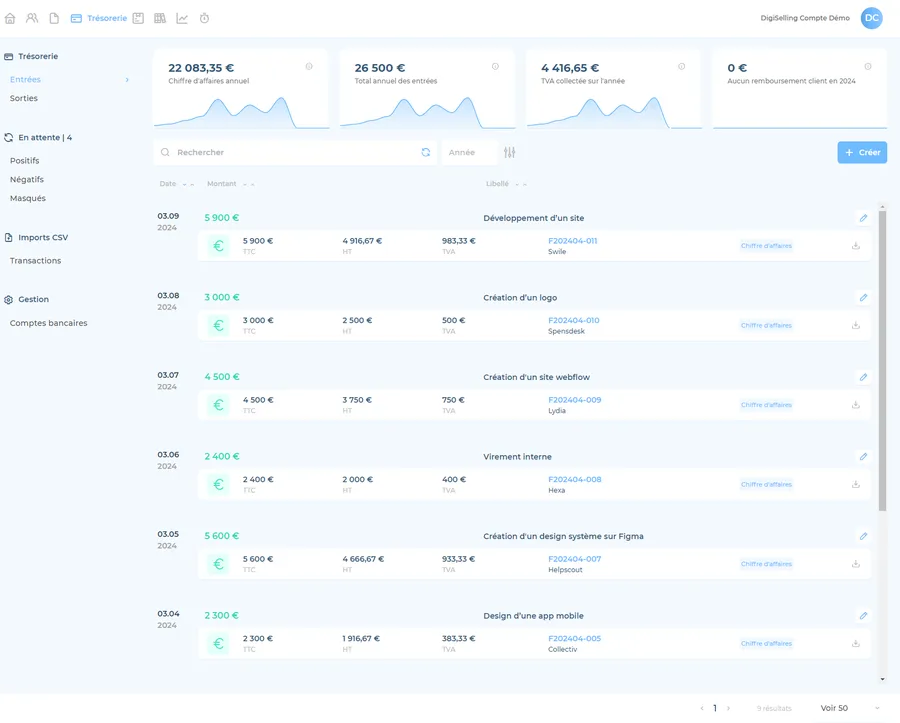Click the refresh icon in search bar
Image resolution: width=900 pixels, height=723 pixels.
point(426,153)
